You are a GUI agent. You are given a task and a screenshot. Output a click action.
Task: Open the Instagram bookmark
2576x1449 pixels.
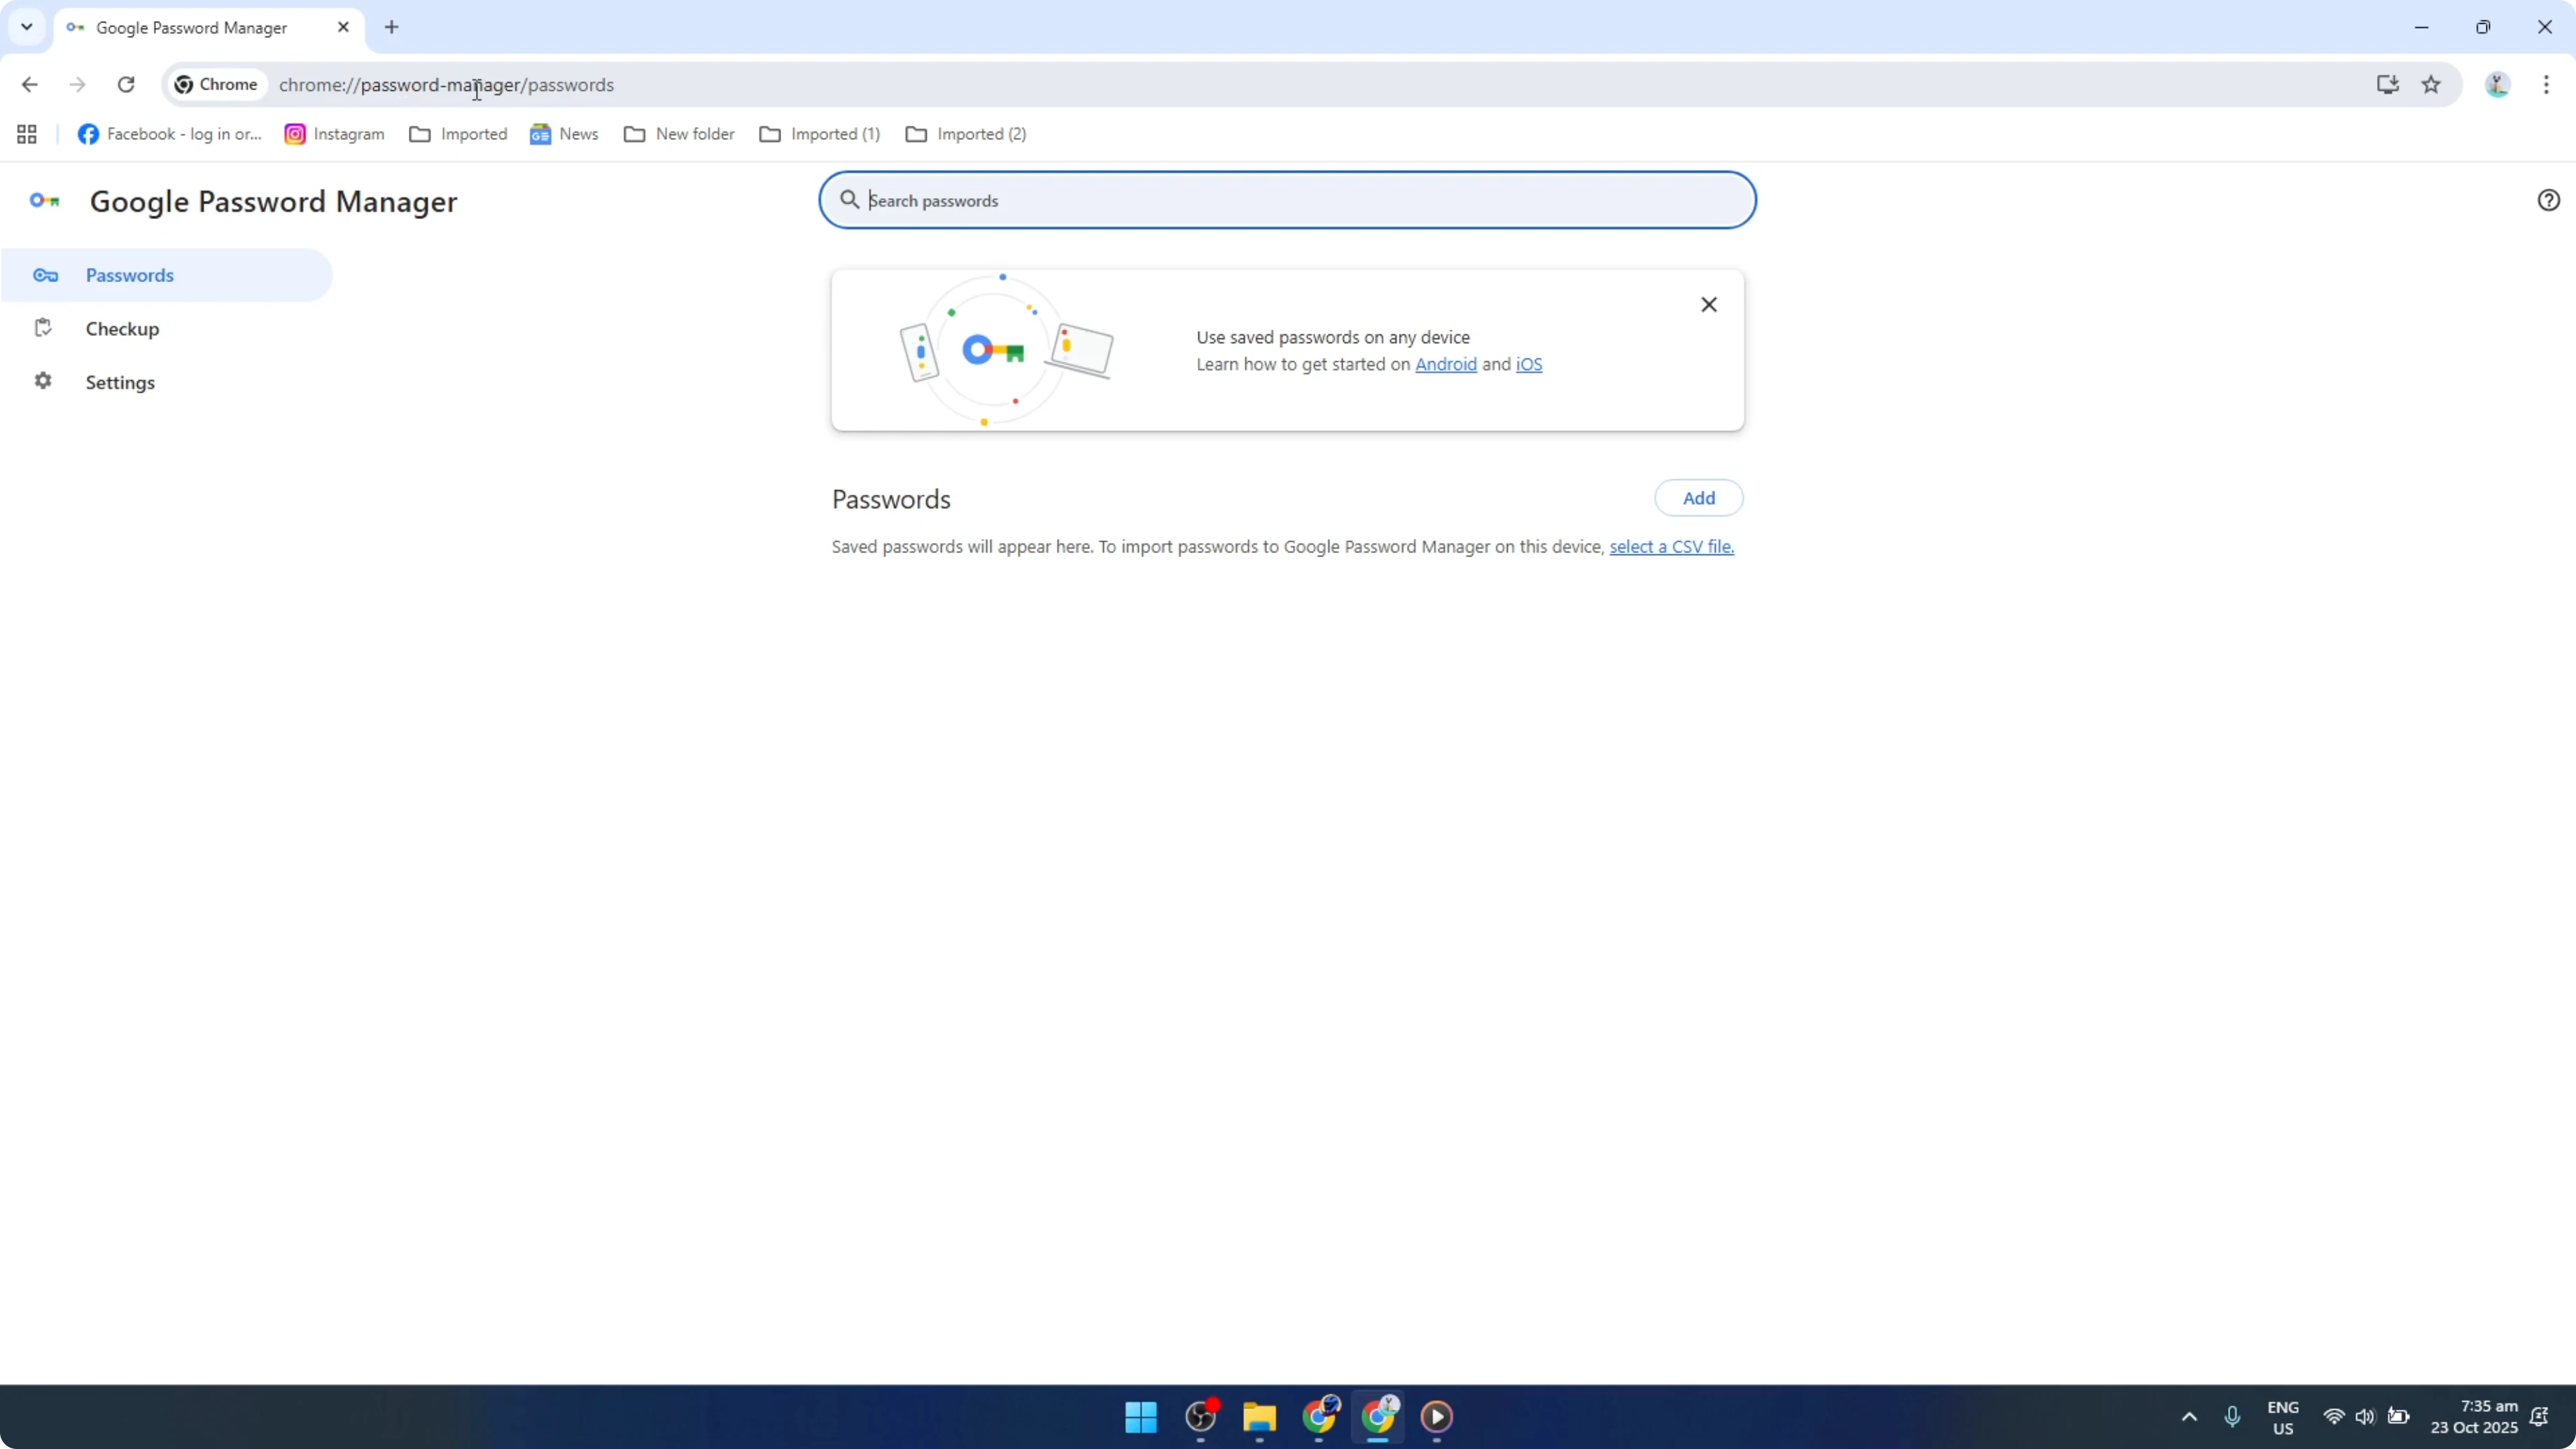(334, 134)
